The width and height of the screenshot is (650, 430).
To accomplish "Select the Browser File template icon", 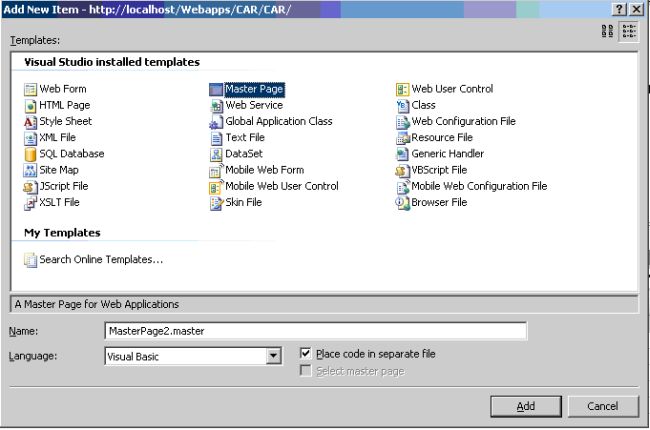I will 403,202.
